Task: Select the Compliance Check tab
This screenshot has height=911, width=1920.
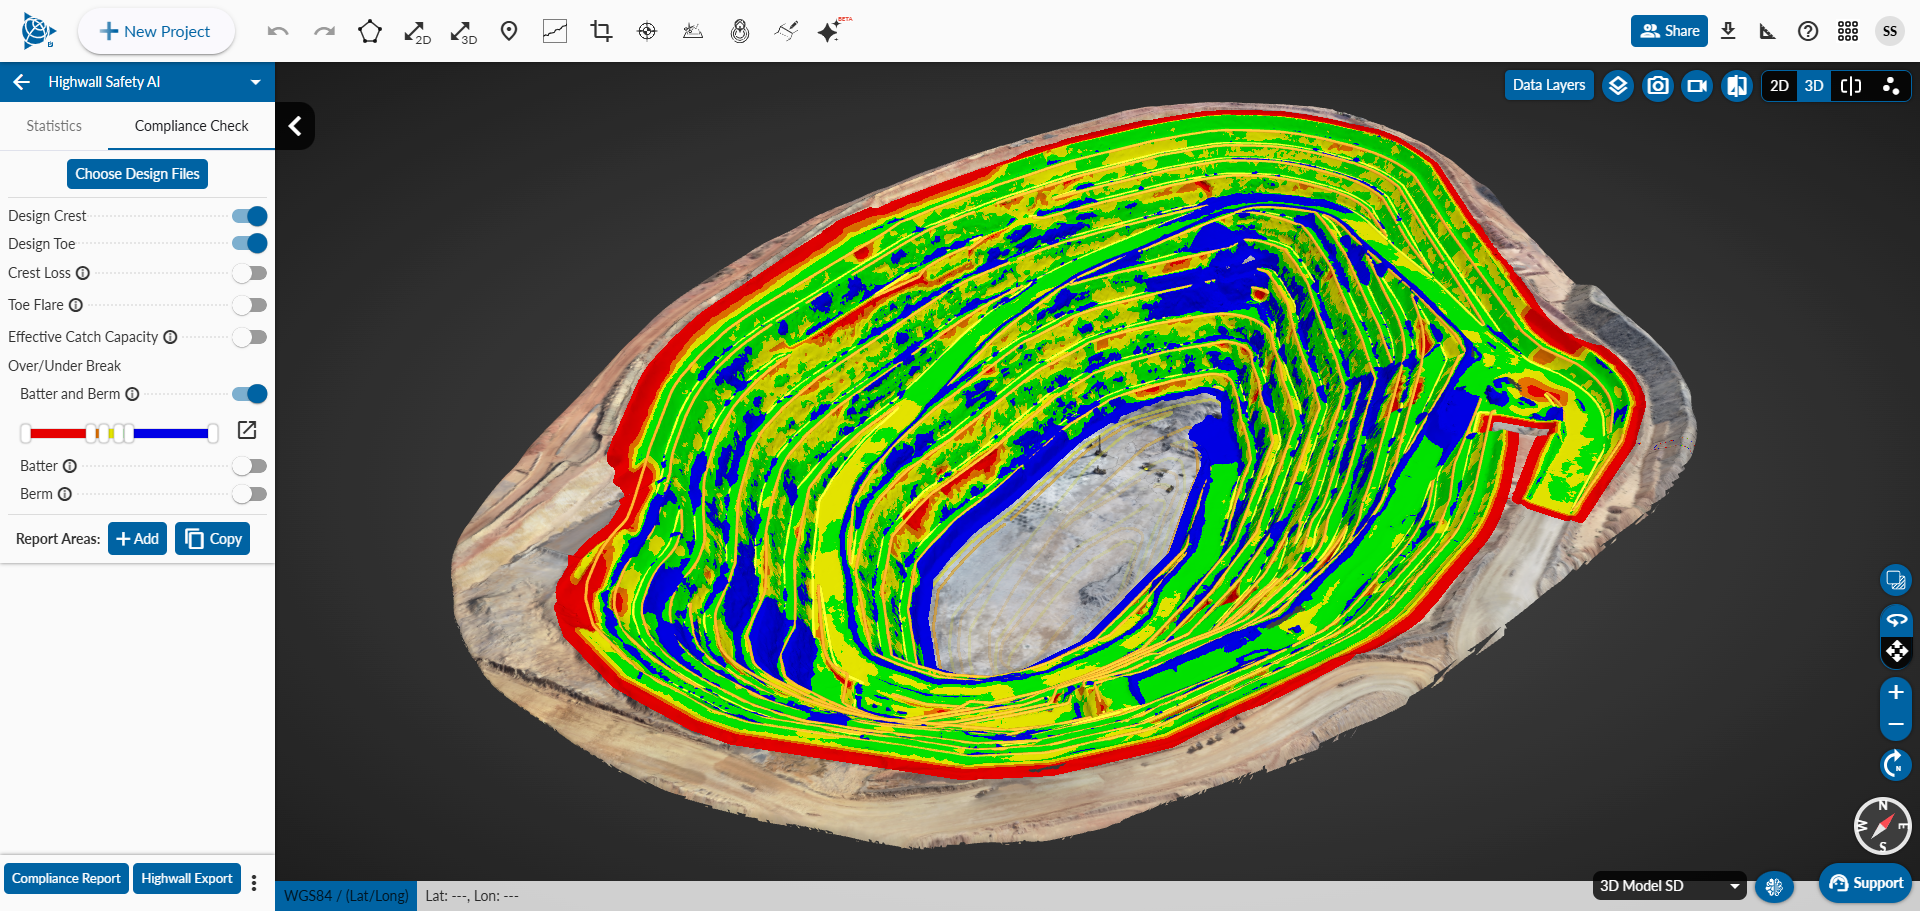Action: [192, 126]
